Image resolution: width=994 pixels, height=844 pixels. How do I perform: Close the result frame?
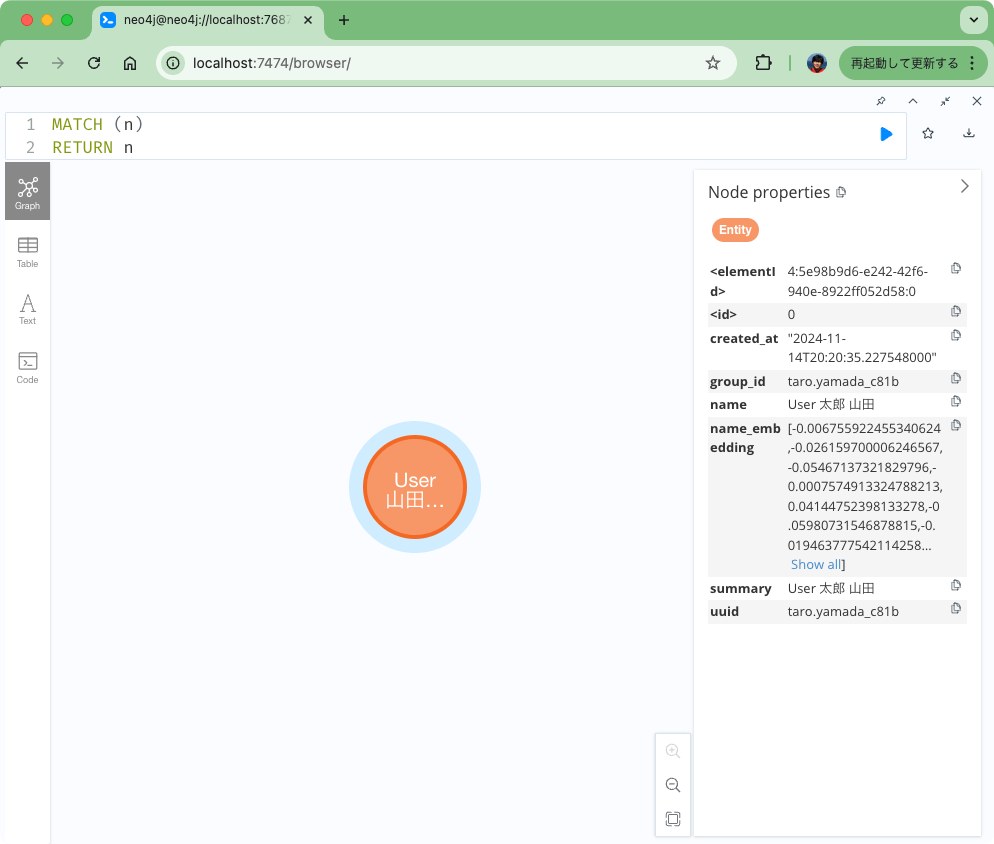click(977, 101)
